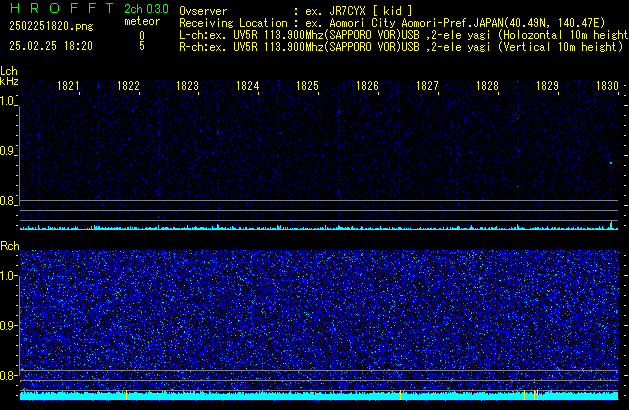Click the yellow Rch marker between 1826 and 1827

point(400,395)
